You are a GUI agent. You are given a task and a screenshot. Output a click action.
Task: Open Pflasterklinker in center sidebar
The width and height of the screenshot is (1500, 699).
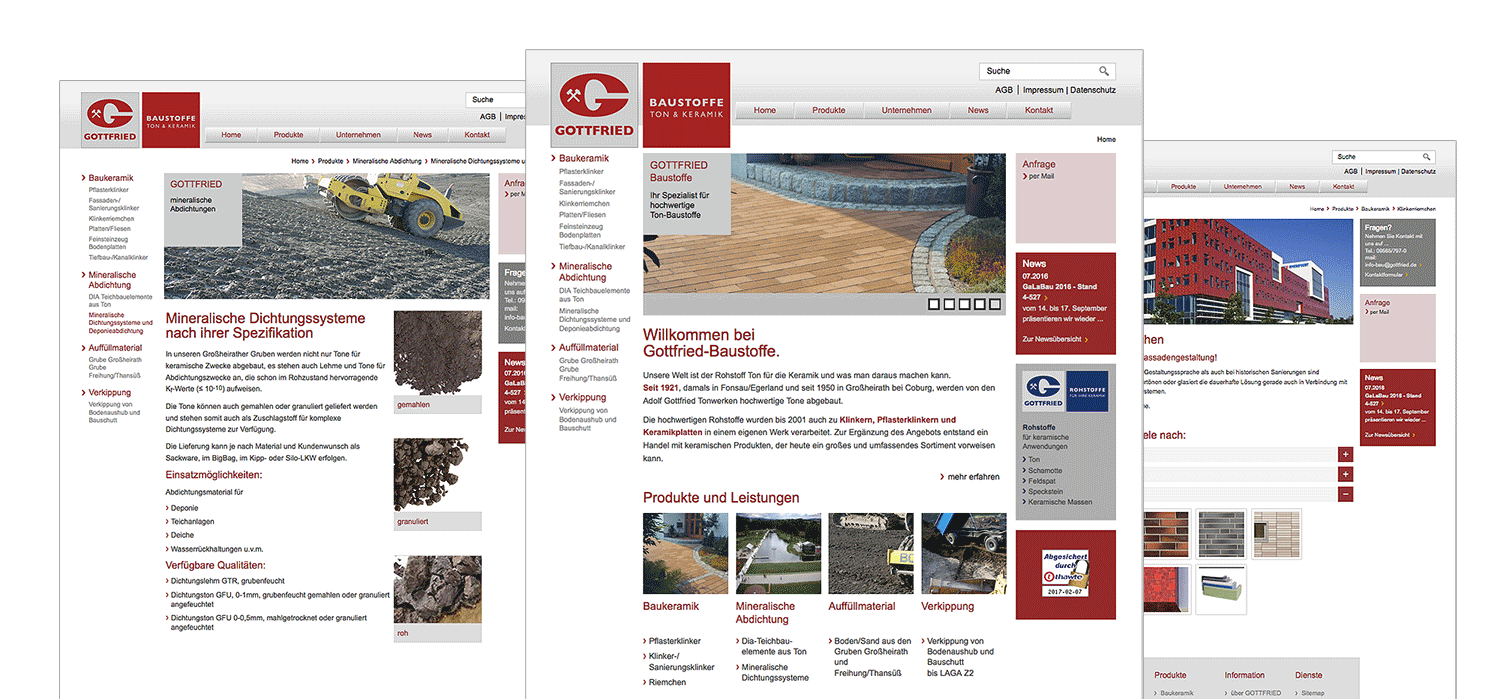click(581, 172)
